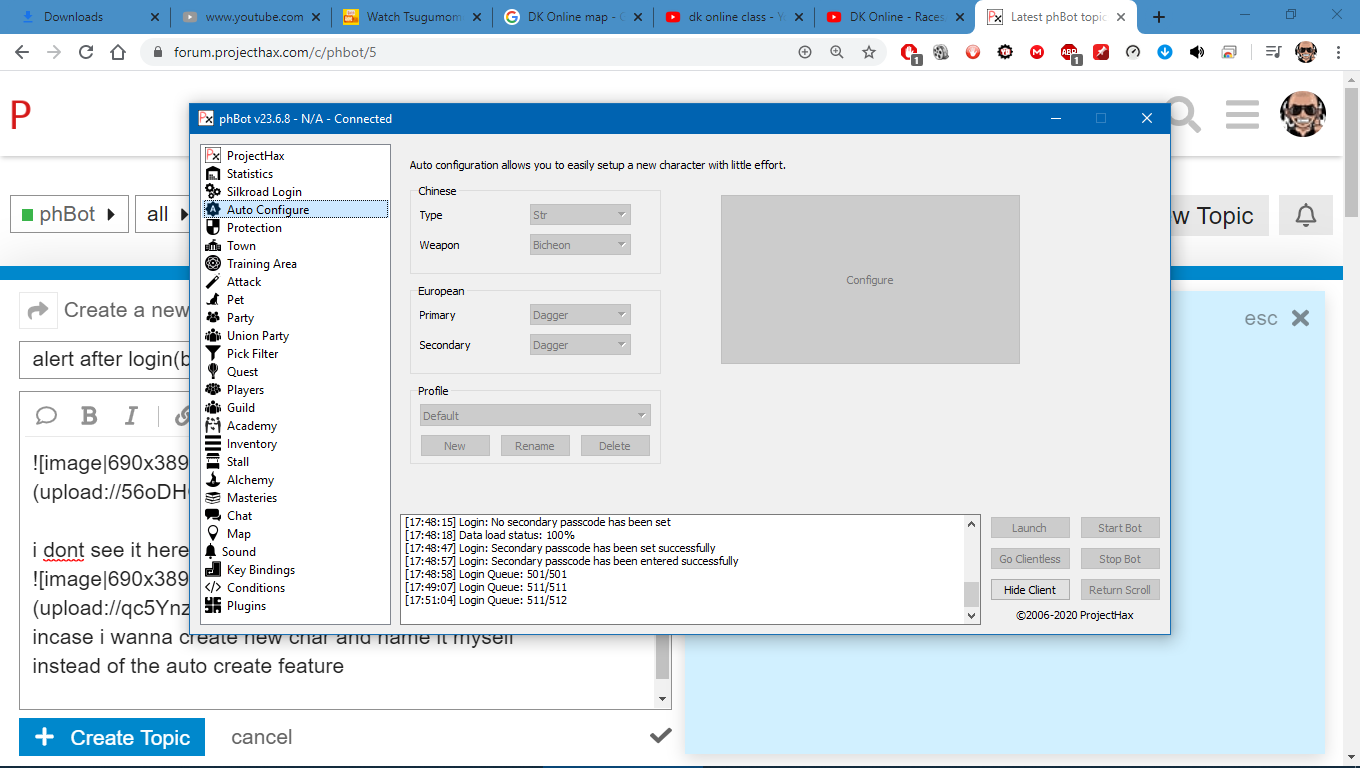Open the Chinese Weapon Bicheon dropdown

[580, 245]
